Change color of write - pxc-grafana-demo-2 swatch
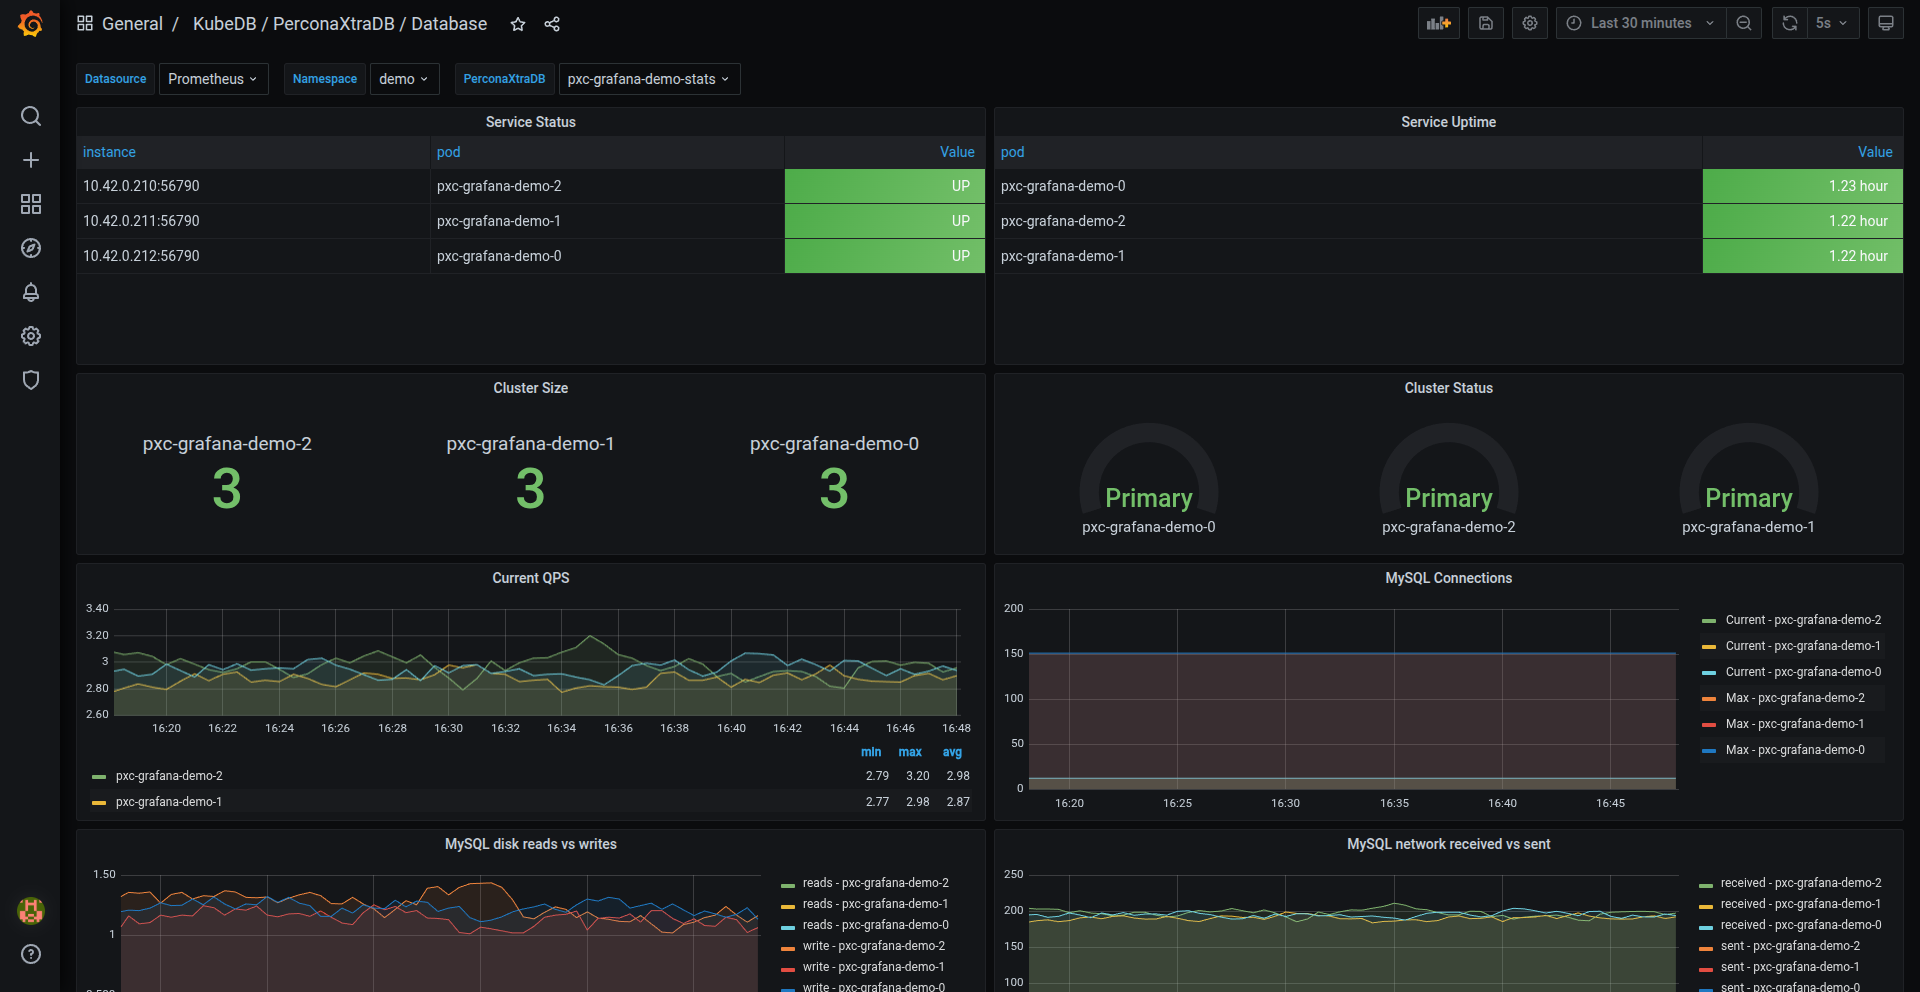Image resolution: width=1920 pixels, height=992 pixels. [788, 947]
